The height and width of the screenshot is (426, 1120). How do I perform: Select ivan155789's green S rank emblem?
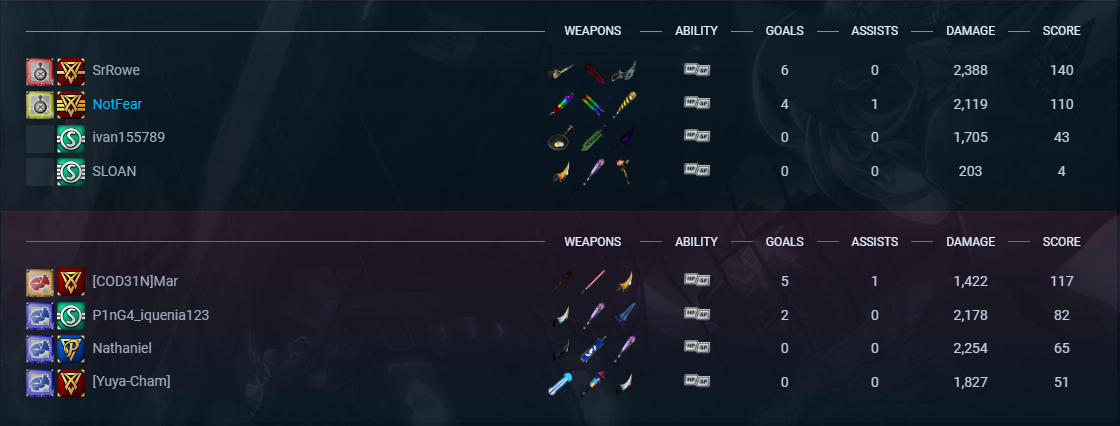click(x=71, y=138)
